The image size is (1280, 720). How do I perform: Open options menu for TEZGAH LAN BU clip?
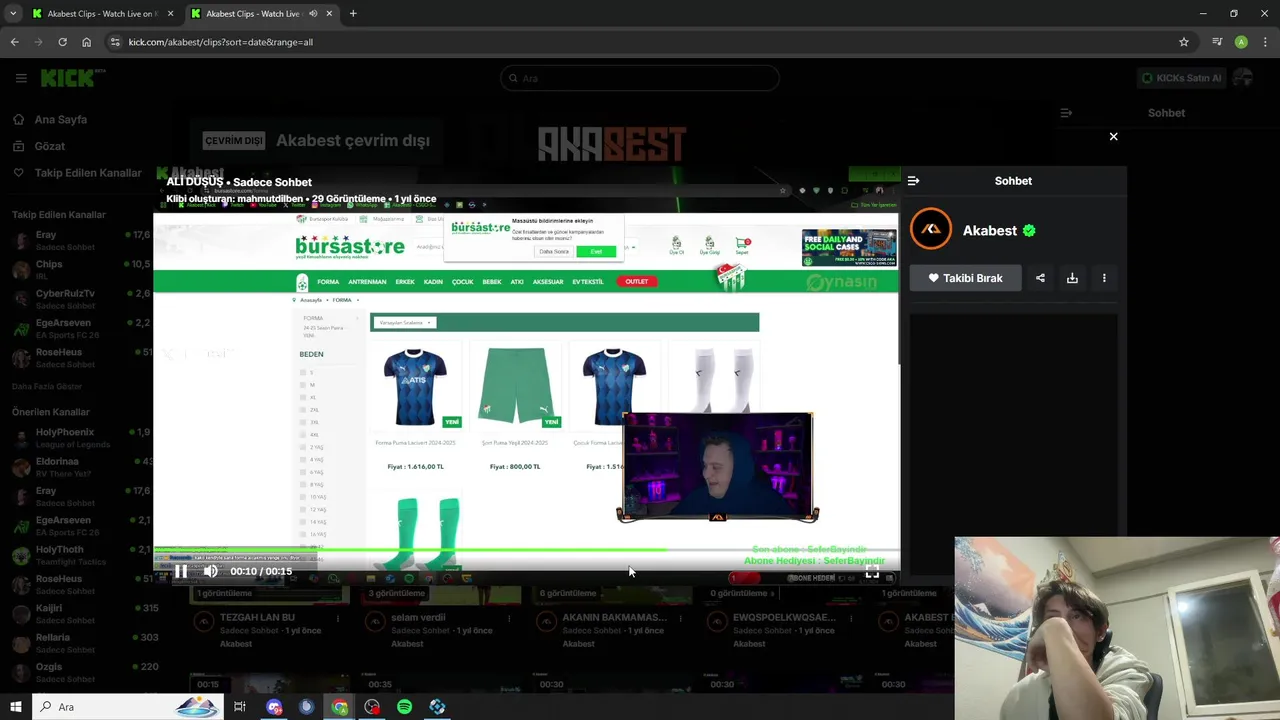pyautogui.click(x=338, y=619)
